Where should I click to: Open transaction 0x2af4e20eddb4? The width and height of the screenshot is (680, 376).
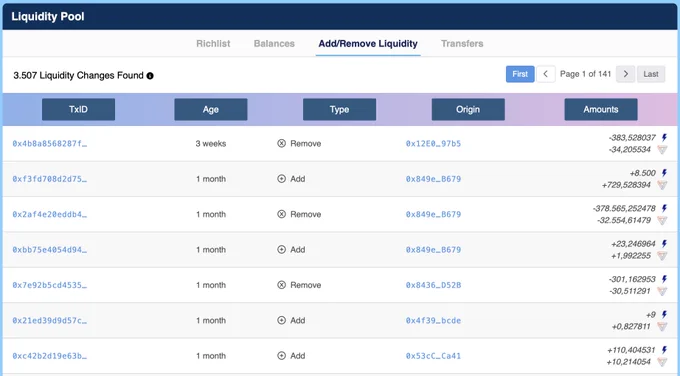pyautogui.click(x=49, y=214)
